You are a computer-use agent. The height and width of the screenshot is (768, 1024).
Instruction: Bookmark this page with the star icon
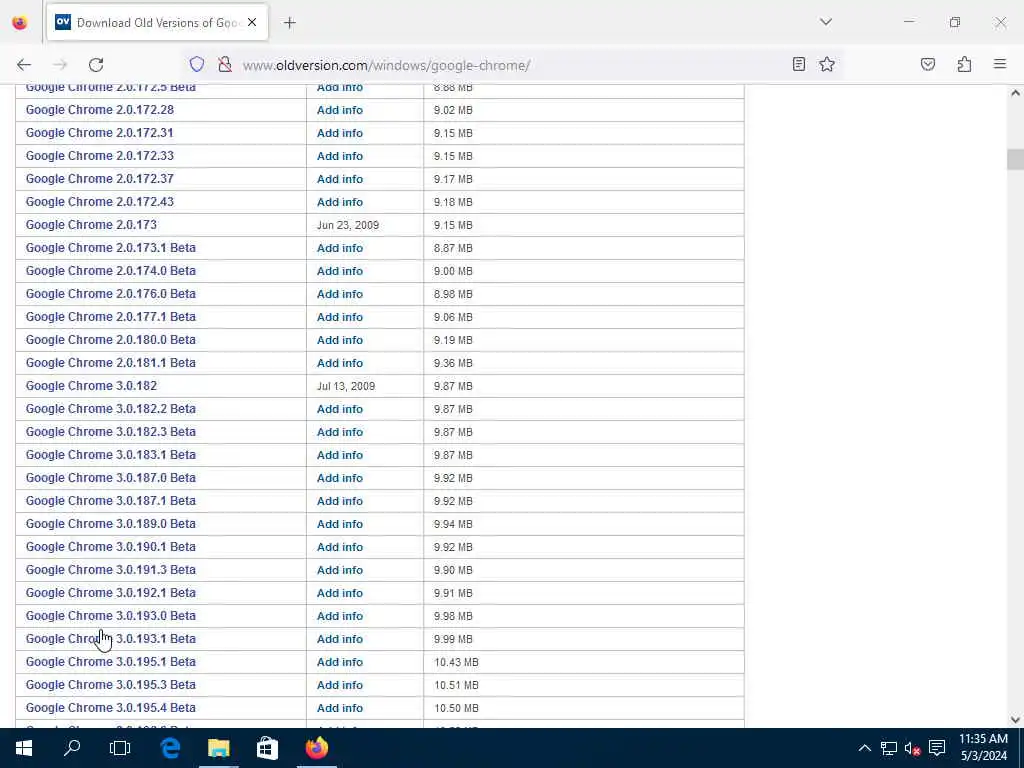coord(827,64)
